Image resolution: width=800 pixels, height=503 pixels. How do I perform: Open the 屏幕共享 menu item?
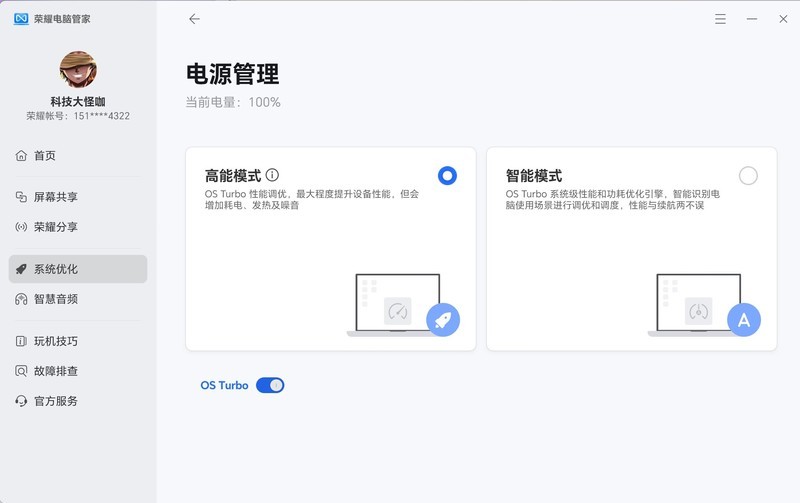pyautogui.click(x=78, y=197)
